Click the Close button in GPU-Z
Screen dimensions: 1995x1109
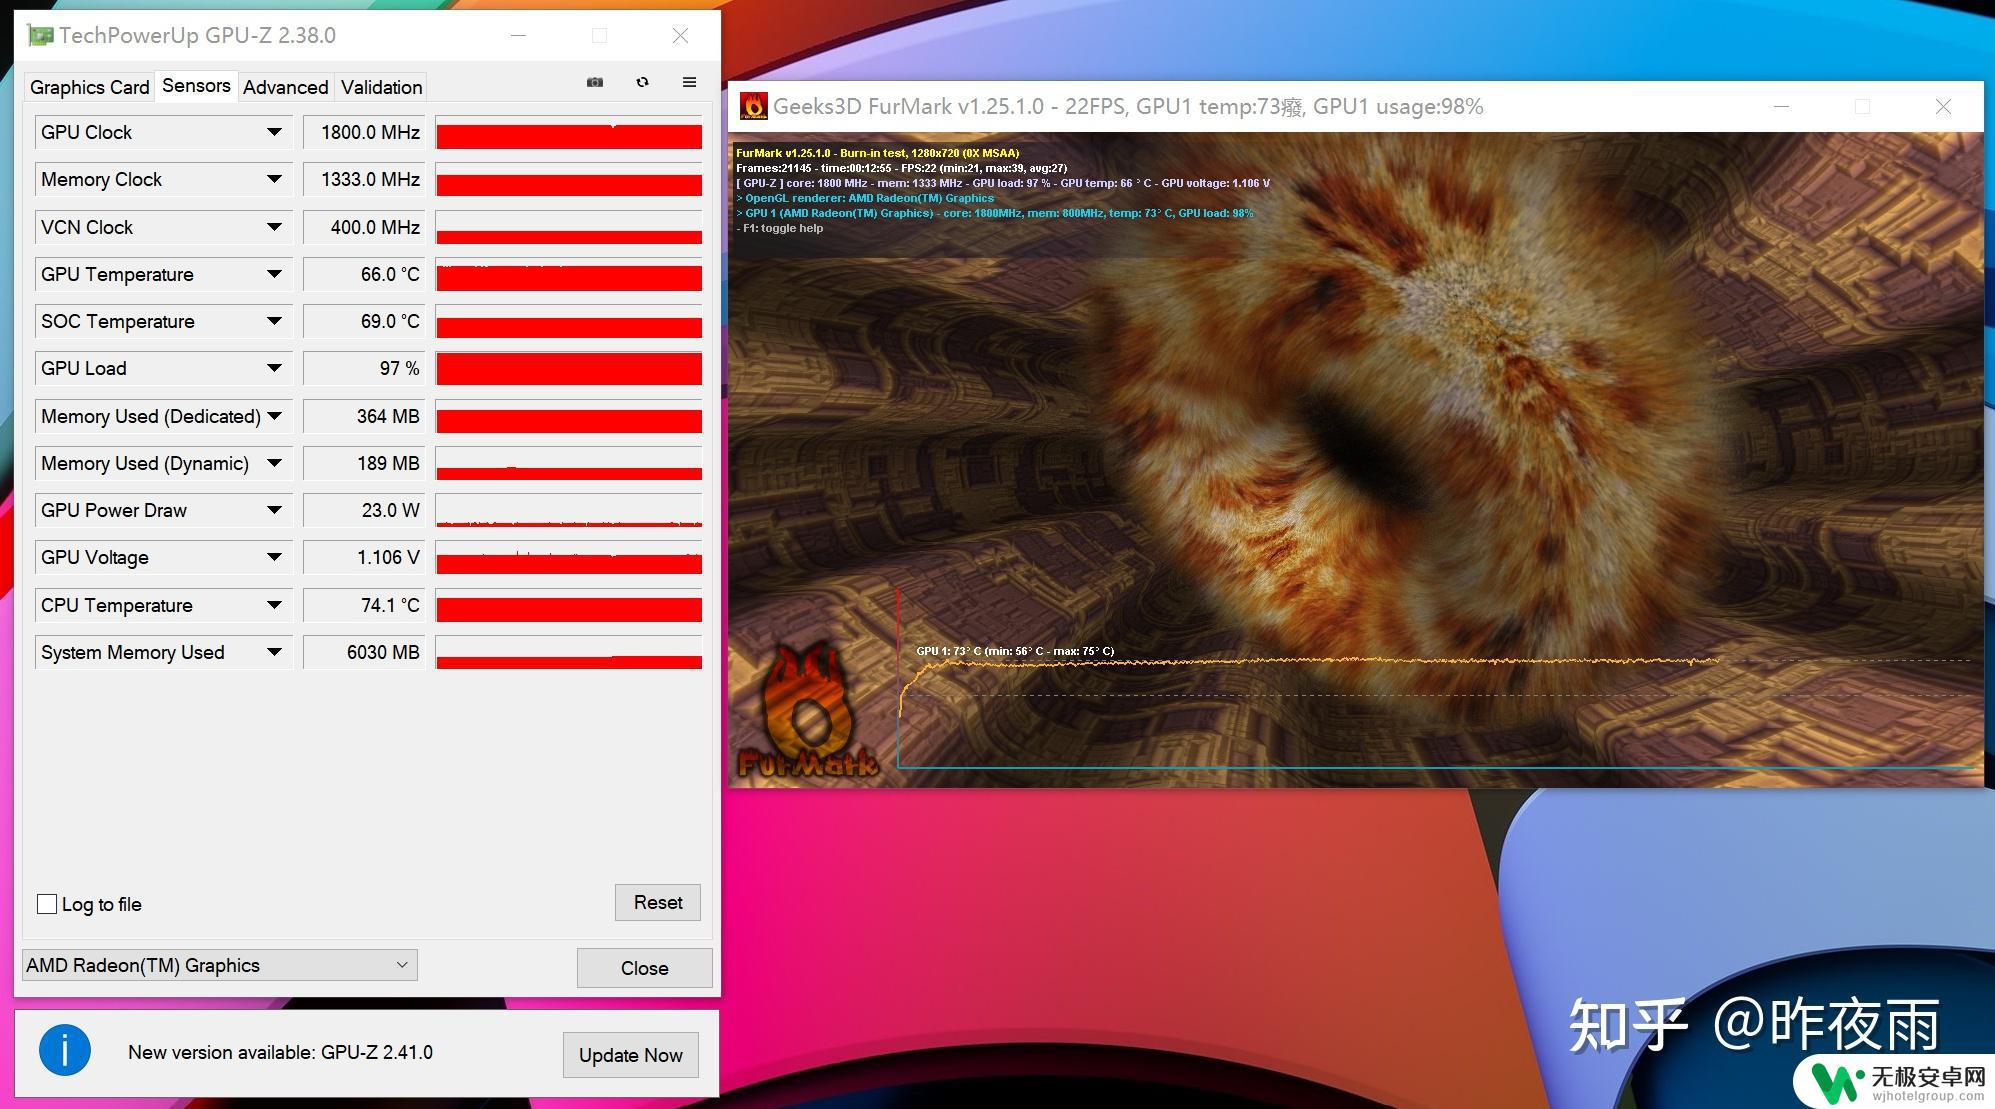[x=644, y=968]
